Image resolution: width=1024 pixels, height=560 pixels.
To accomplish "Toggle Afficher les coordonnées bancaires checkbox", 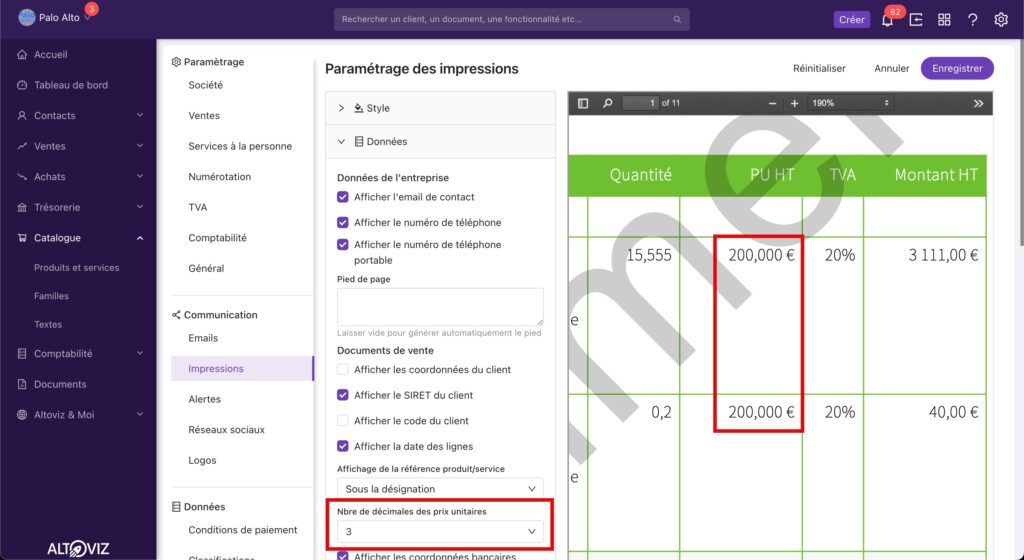I will click(x=343, y=556).
